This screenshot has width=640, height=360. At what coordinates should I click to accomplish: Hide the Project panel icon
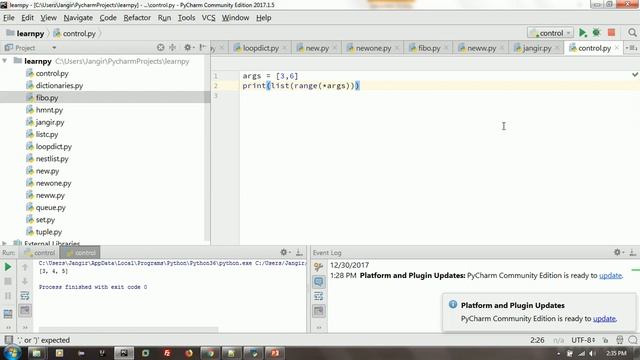pyautogui.click(x=202, y=48)
